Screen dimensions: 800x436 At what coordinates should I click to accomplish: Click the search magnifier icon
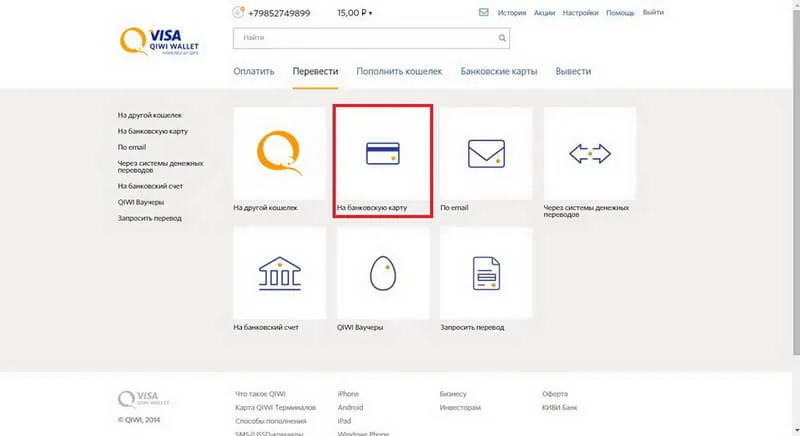tap(502, 38)
